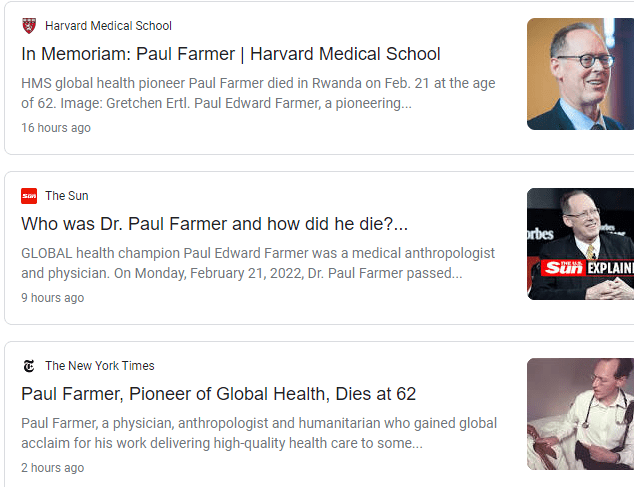This screenshot has height=487, width=634.
Task: Click The New York Times favicon
Action: point(29,366)
